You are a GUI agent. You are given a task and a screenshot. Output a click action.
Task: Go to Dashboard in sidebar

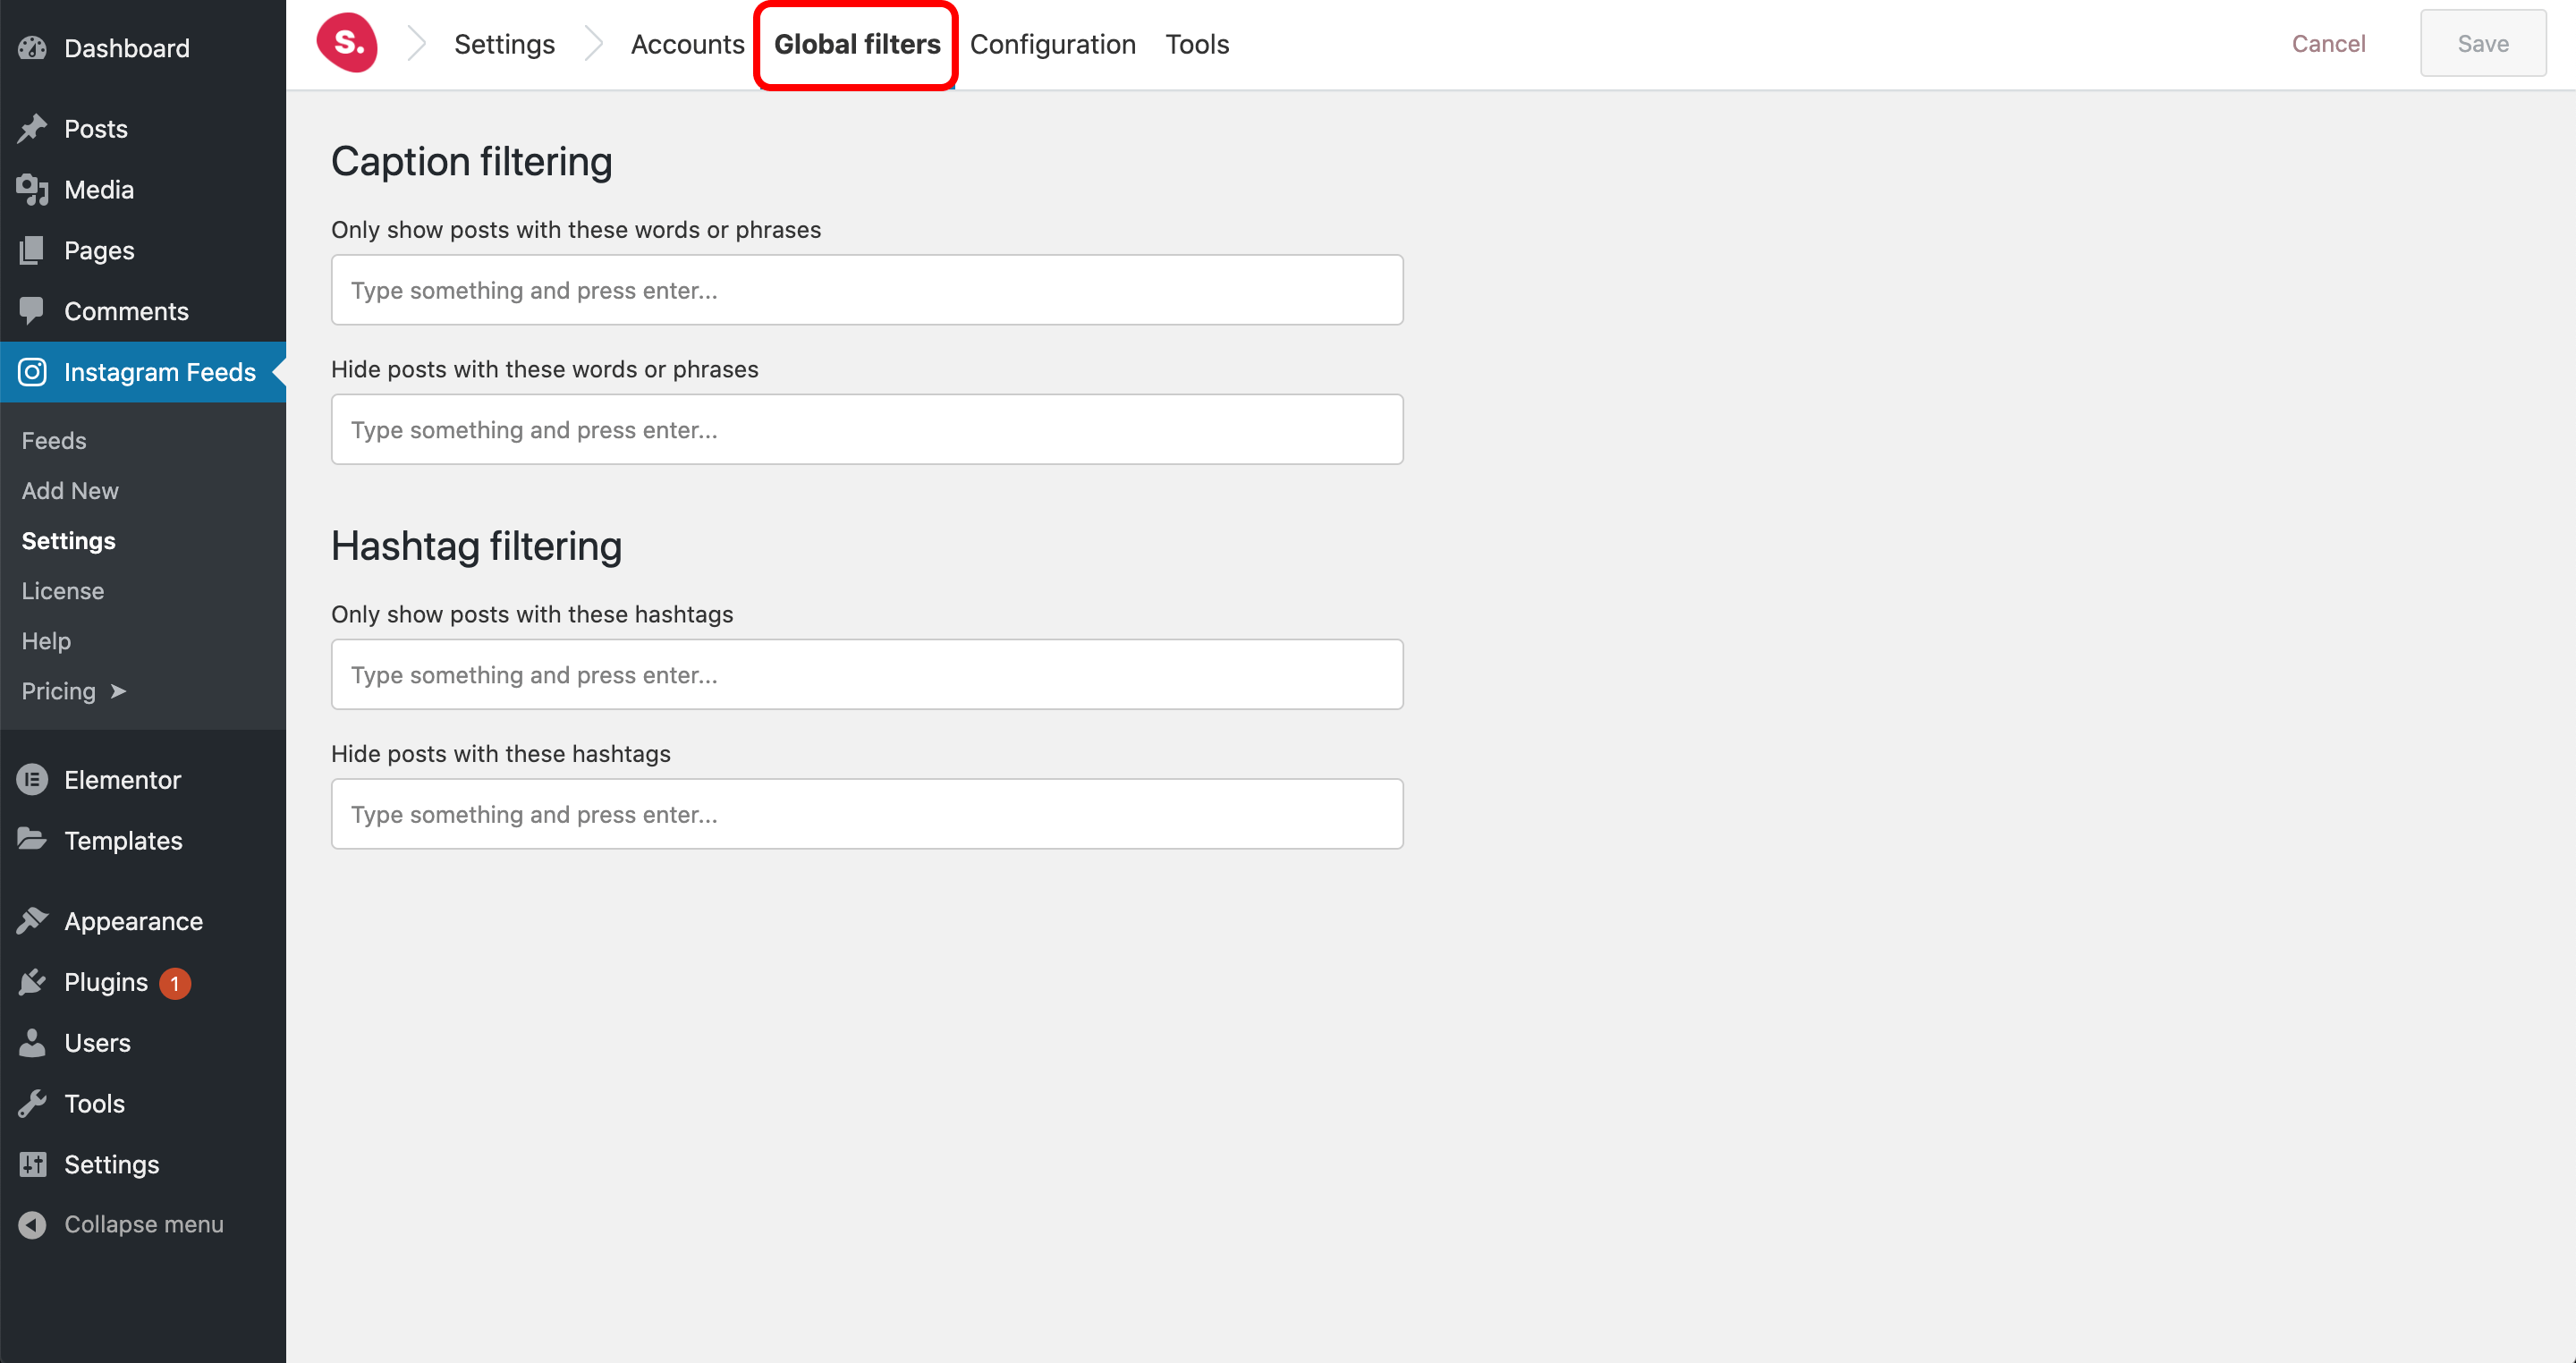[x=127, y=48]
